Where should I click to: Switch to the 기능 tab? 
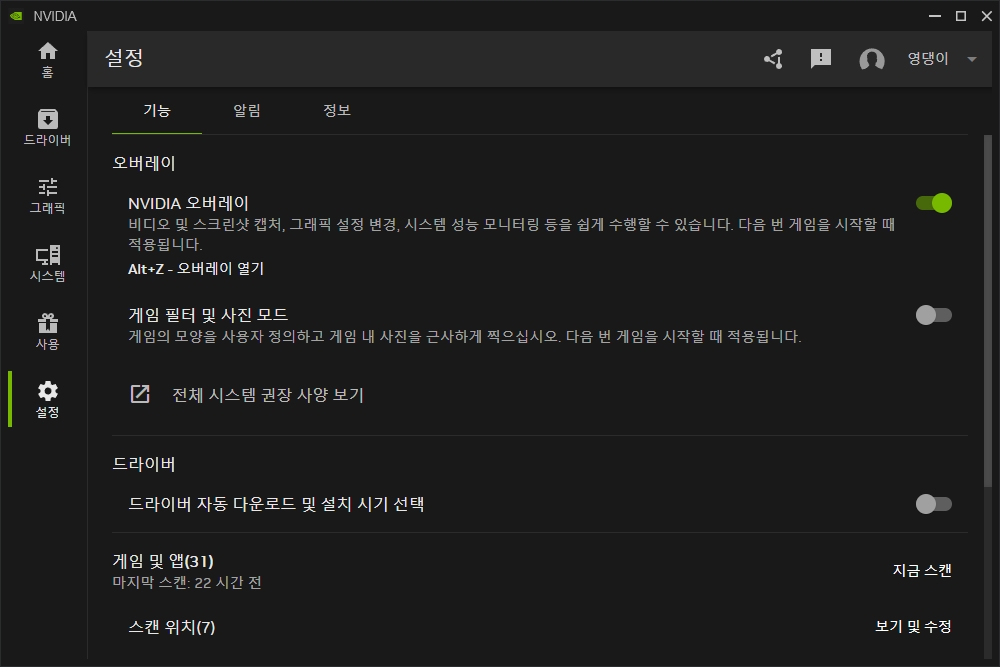click(x=157, y=111)
